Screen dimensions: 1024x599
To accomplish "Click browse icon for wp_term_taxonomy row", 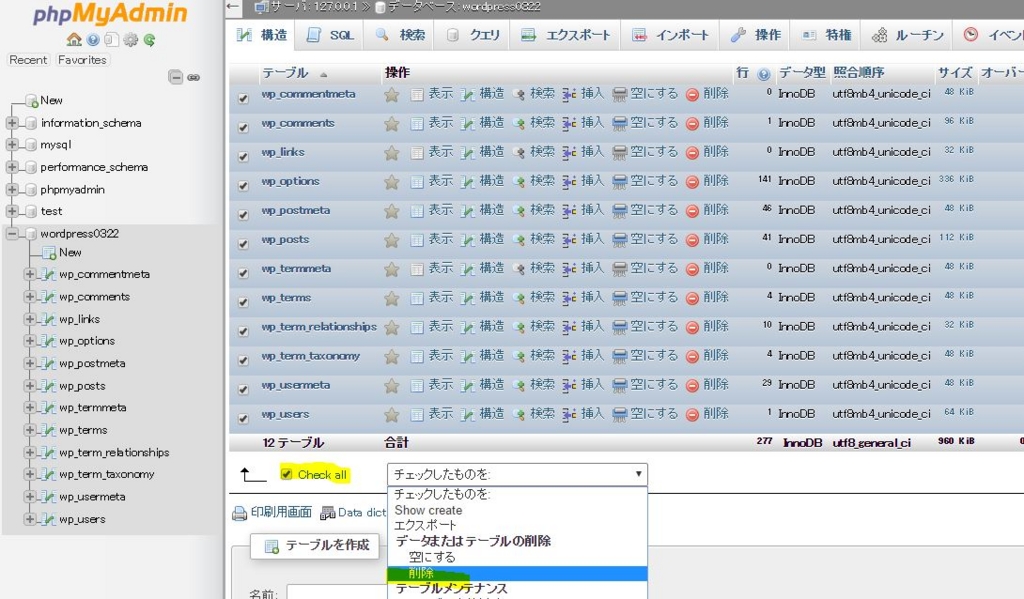I will pyautogui.click(x=417, y=357).
